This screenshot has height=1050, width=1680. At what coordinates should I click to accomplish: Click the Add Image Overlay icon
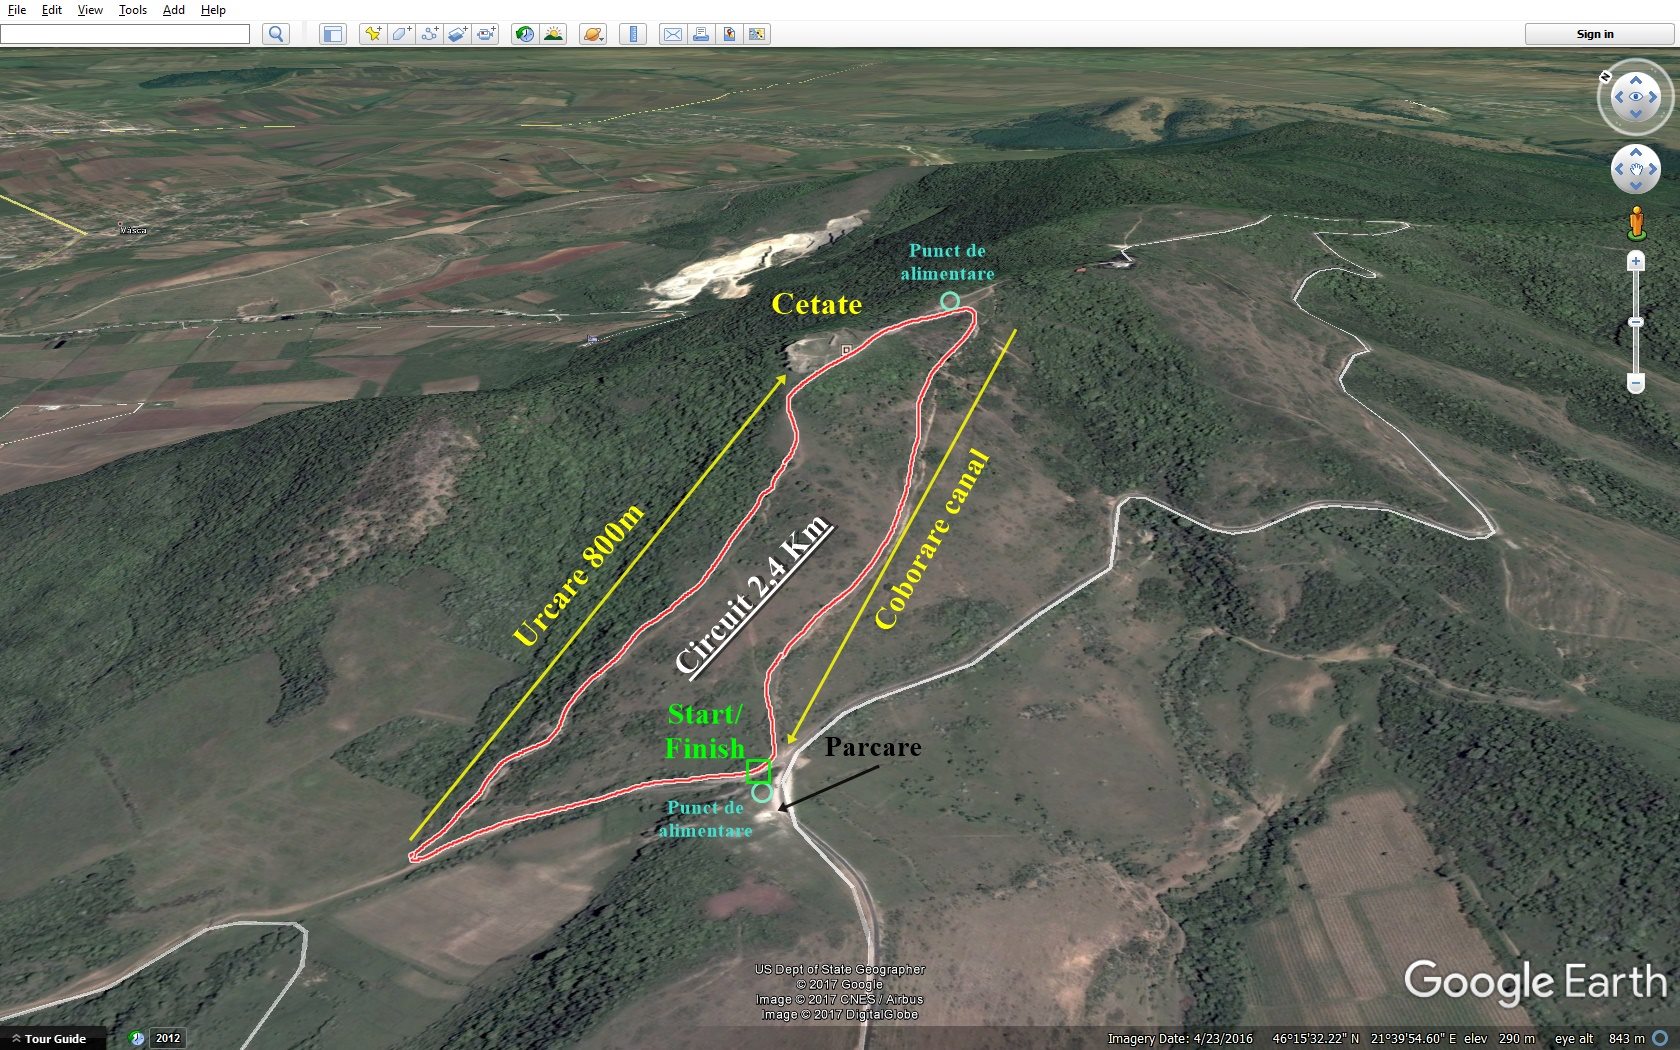pyautogui.click(x=457, y=34)
